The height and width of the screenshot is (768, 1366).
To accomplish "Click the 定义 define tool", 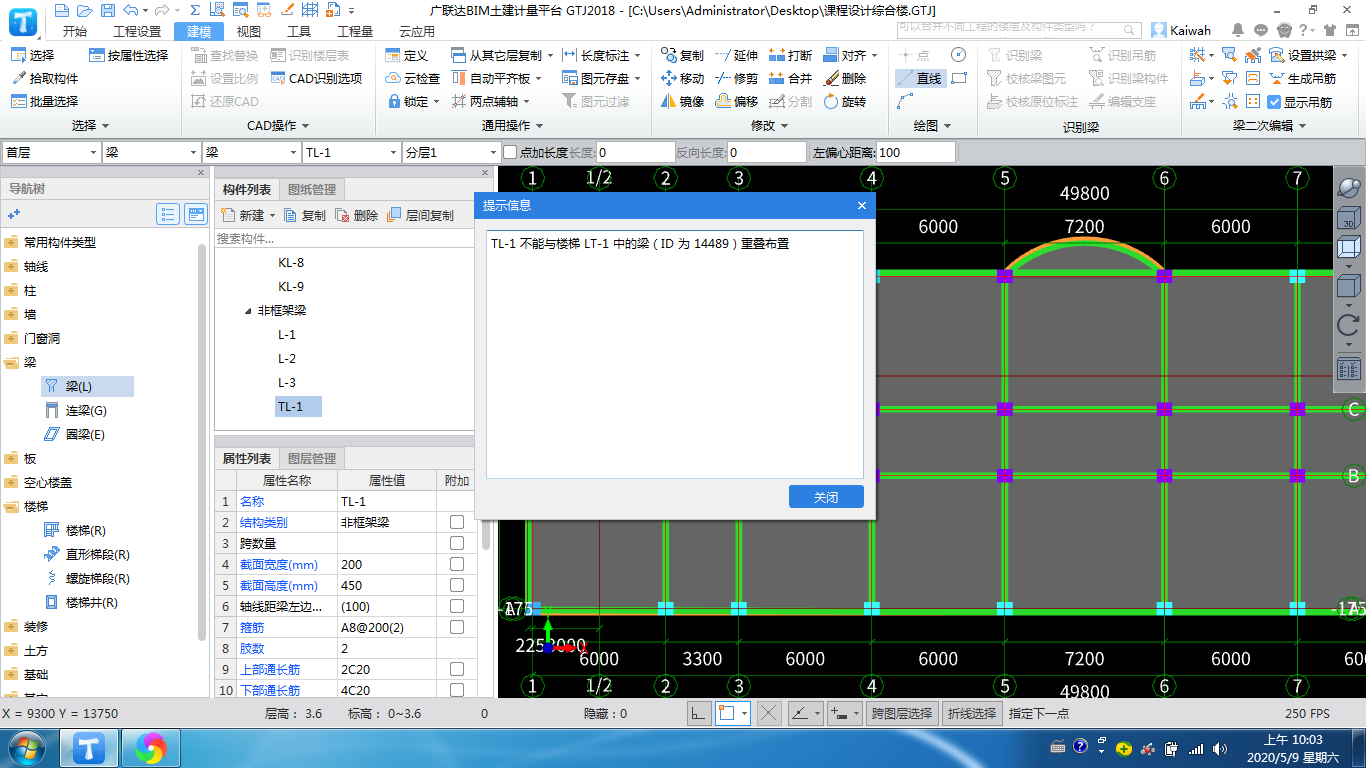I will tap(406, 55).
